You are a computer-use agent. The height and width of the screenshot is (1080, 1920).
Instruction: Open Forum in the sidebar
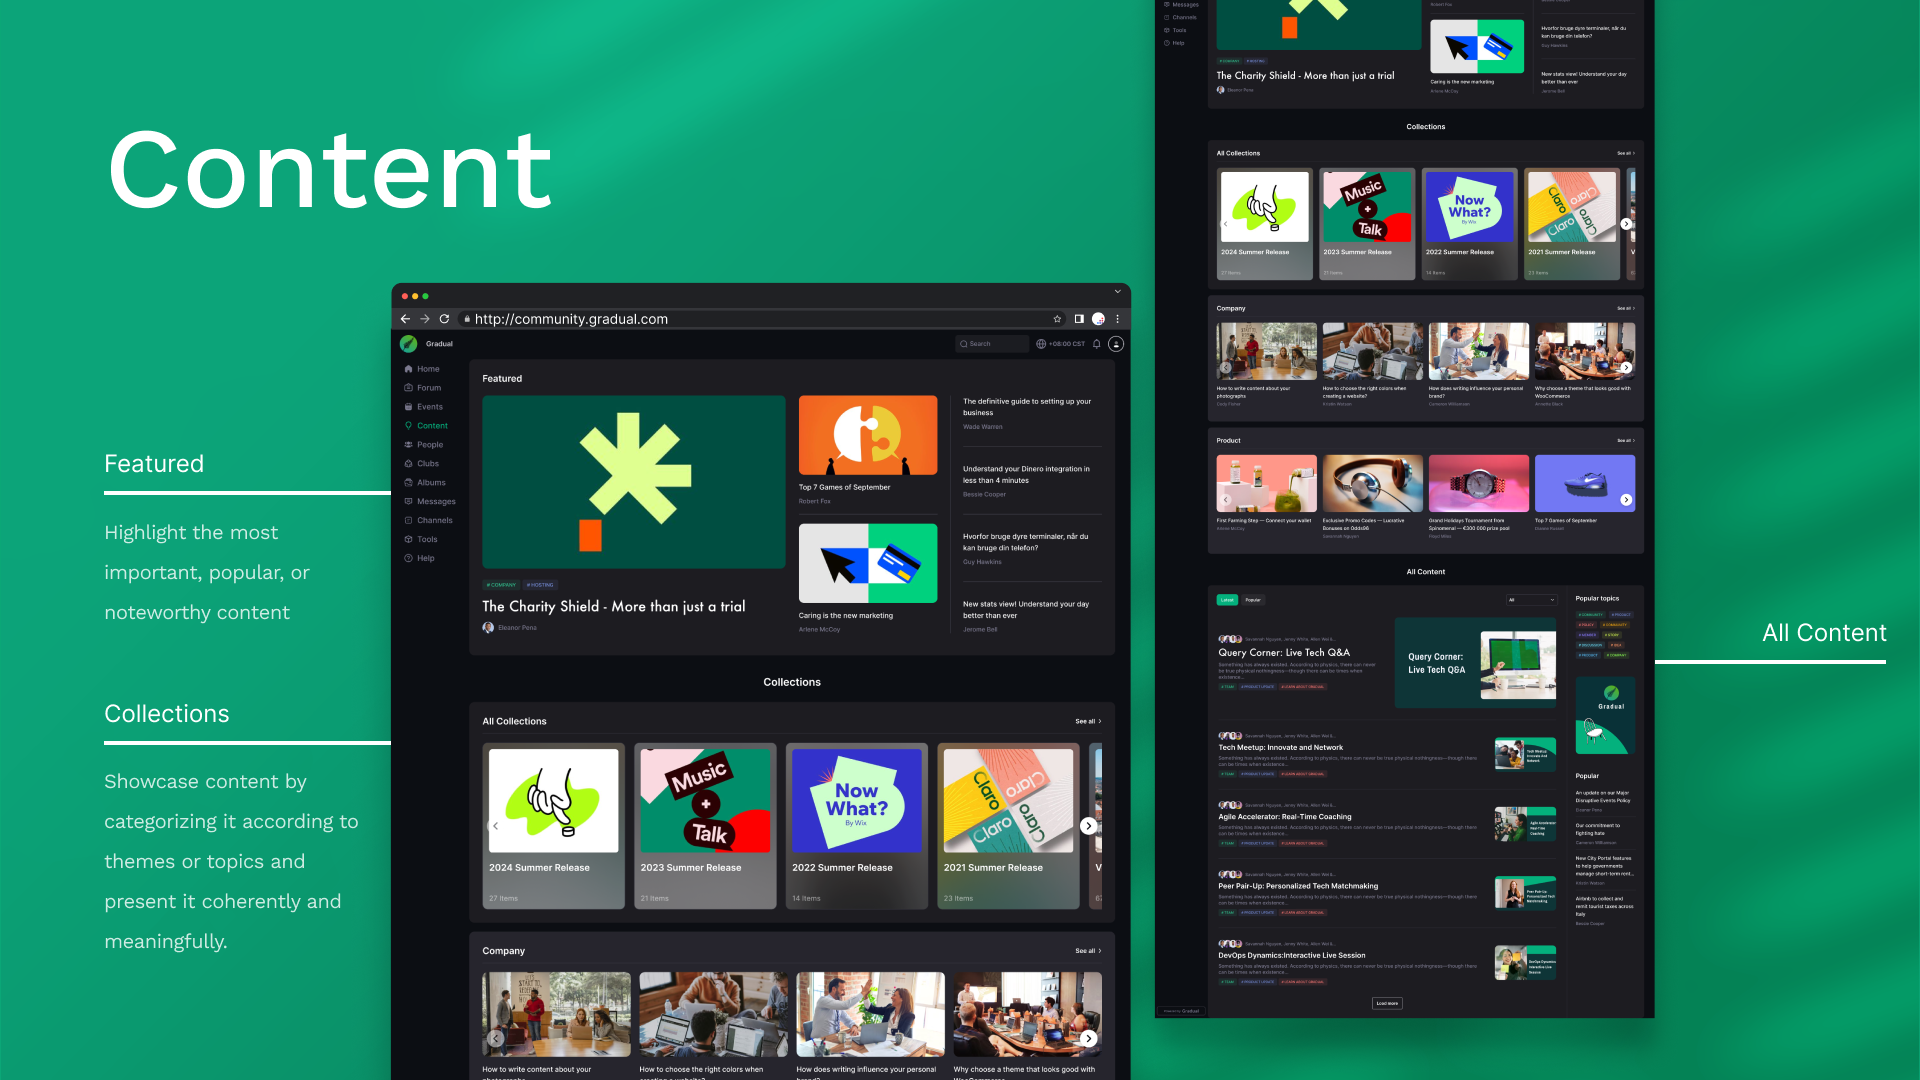pos(428,388)
